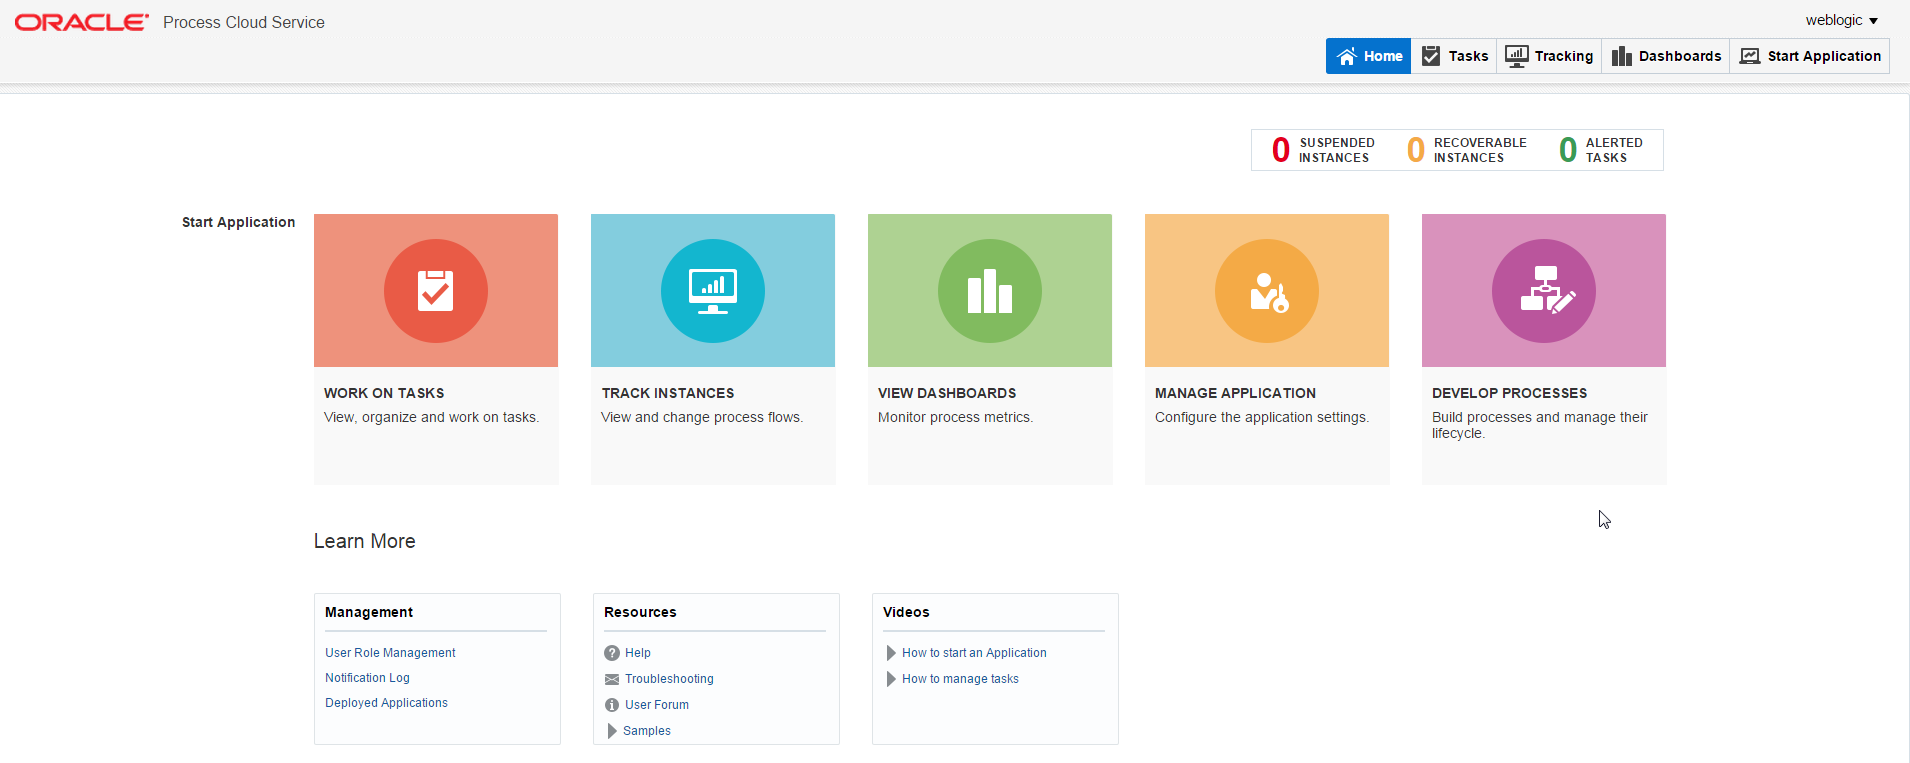This screenshot has width=1910, height=763.
Task: Click the View Dashboards bar chart icon
Action: click(990, 291)
